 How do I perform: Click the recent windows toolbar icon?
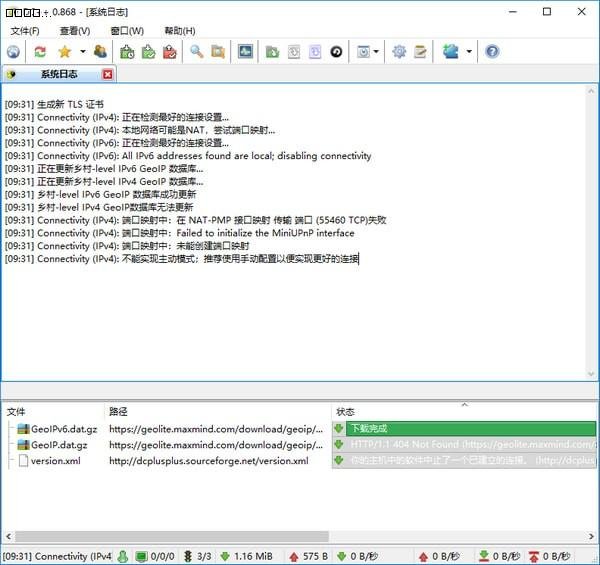click(363, 52)
